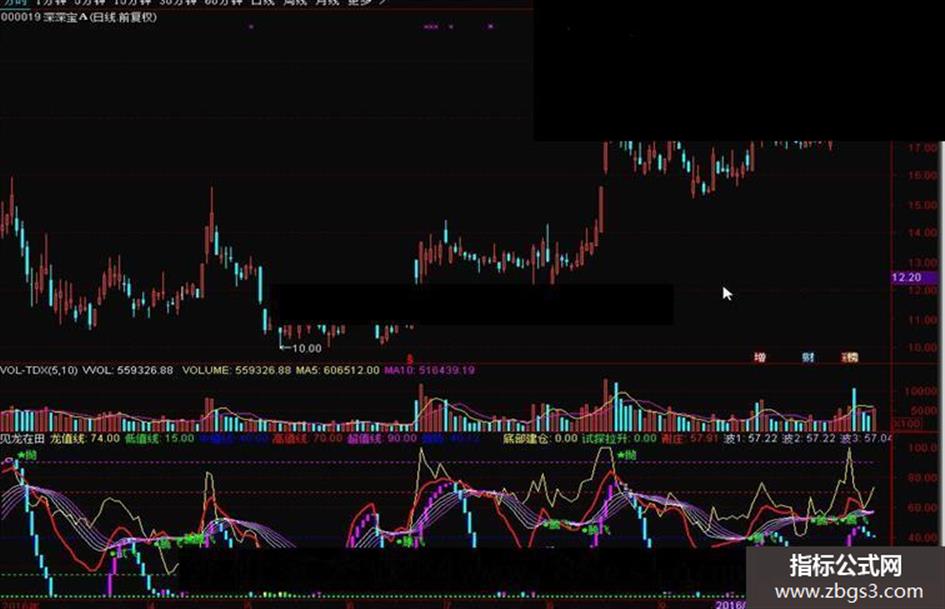
Task: Click 超值线 90.00 label
Action: click(381, 438)
